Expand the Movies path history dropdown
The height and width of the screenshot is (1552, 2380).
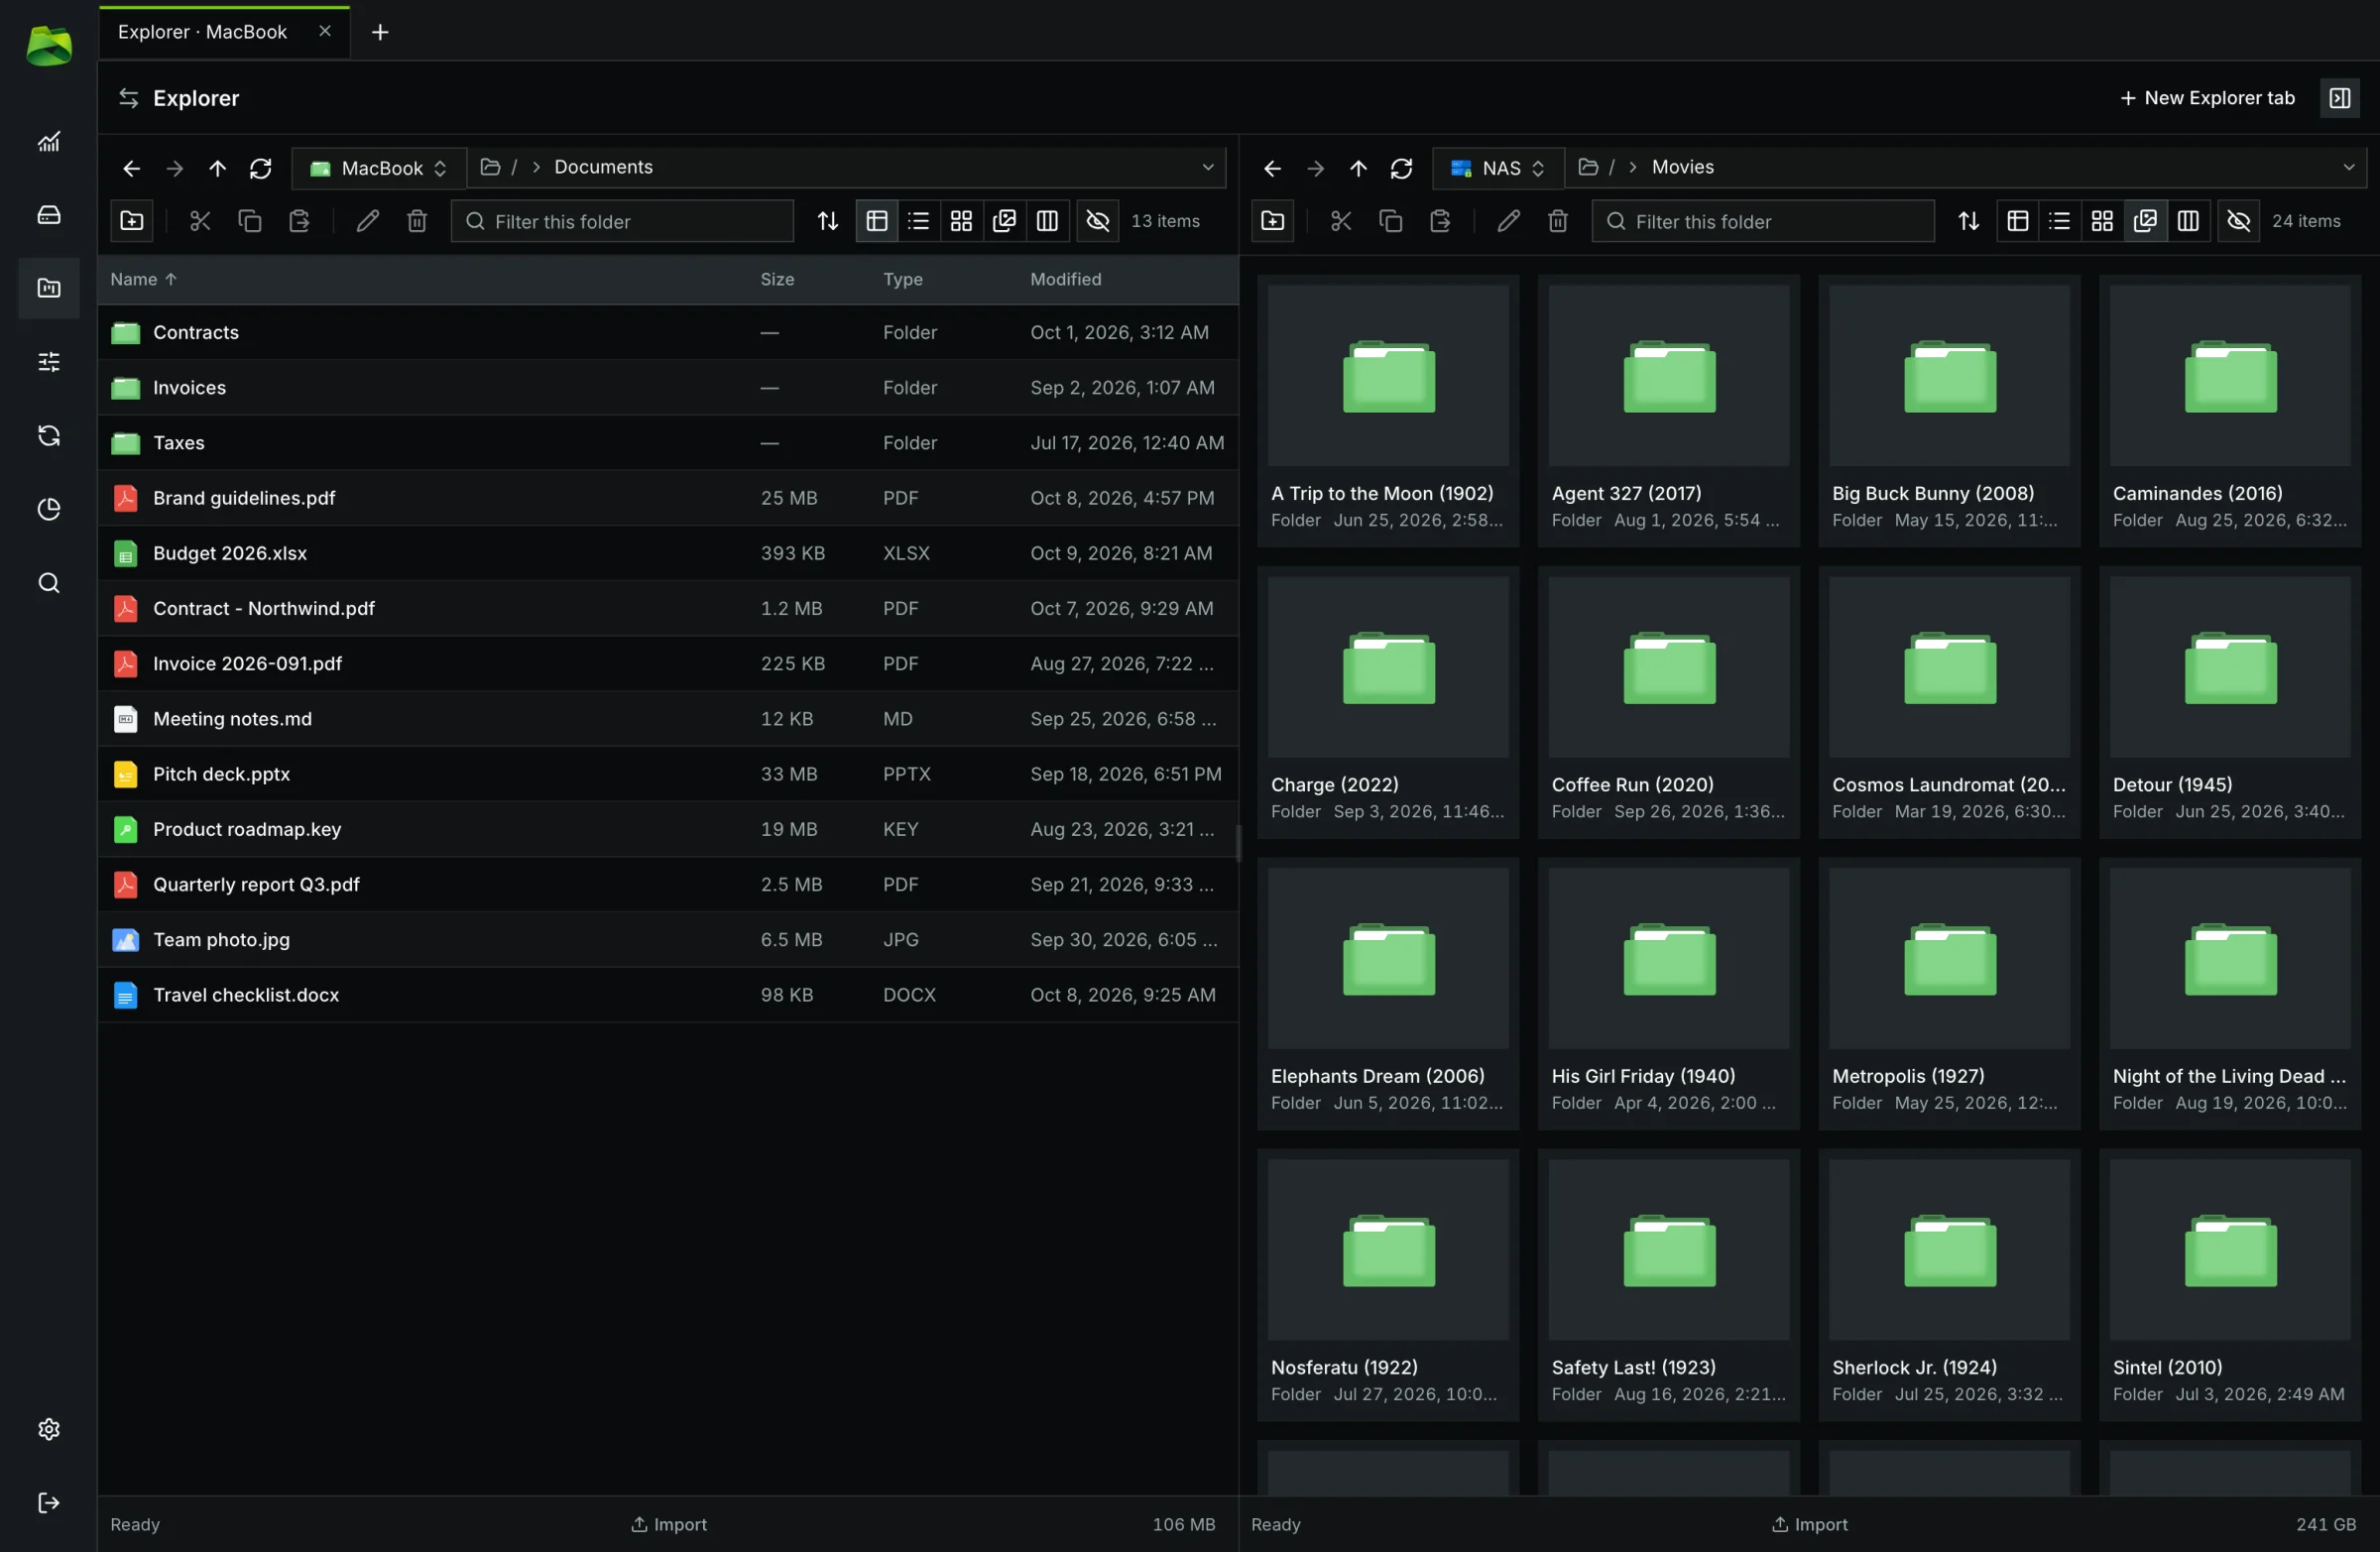(2348, 167)
